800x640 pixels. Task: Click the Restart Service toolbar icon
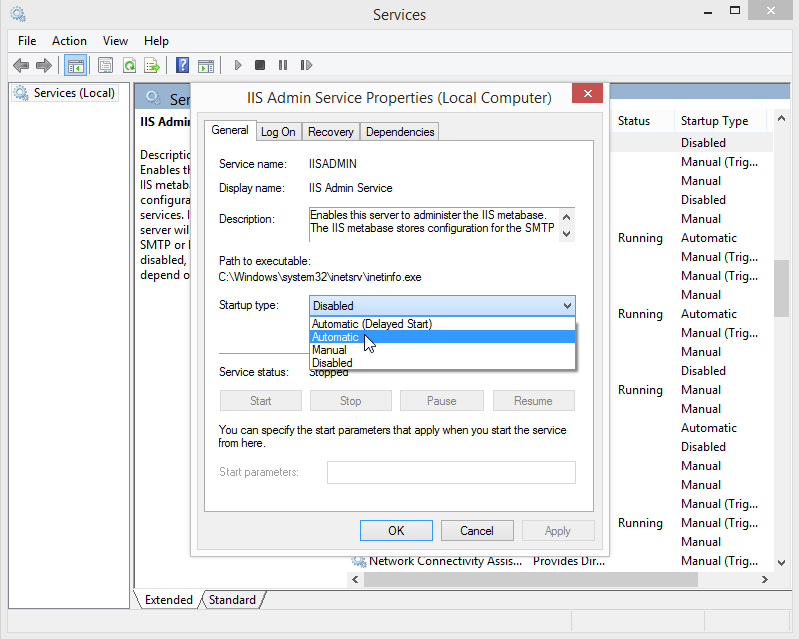[306, 65]
